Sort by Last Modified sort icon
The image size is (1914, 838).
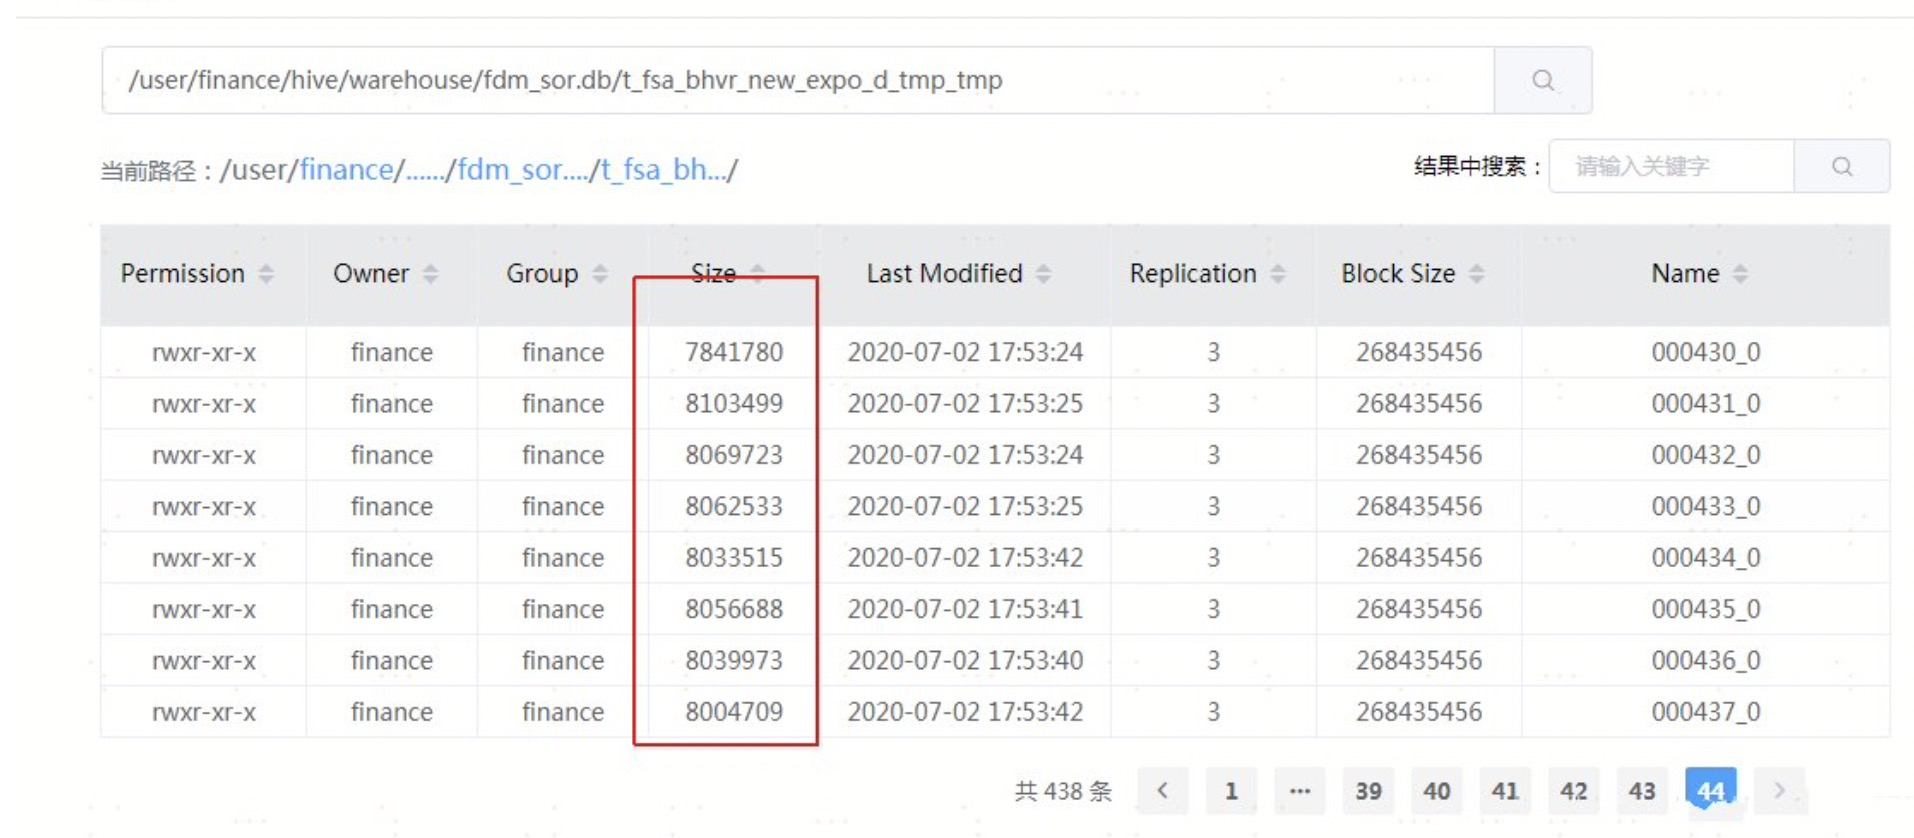pos(1043,273)
